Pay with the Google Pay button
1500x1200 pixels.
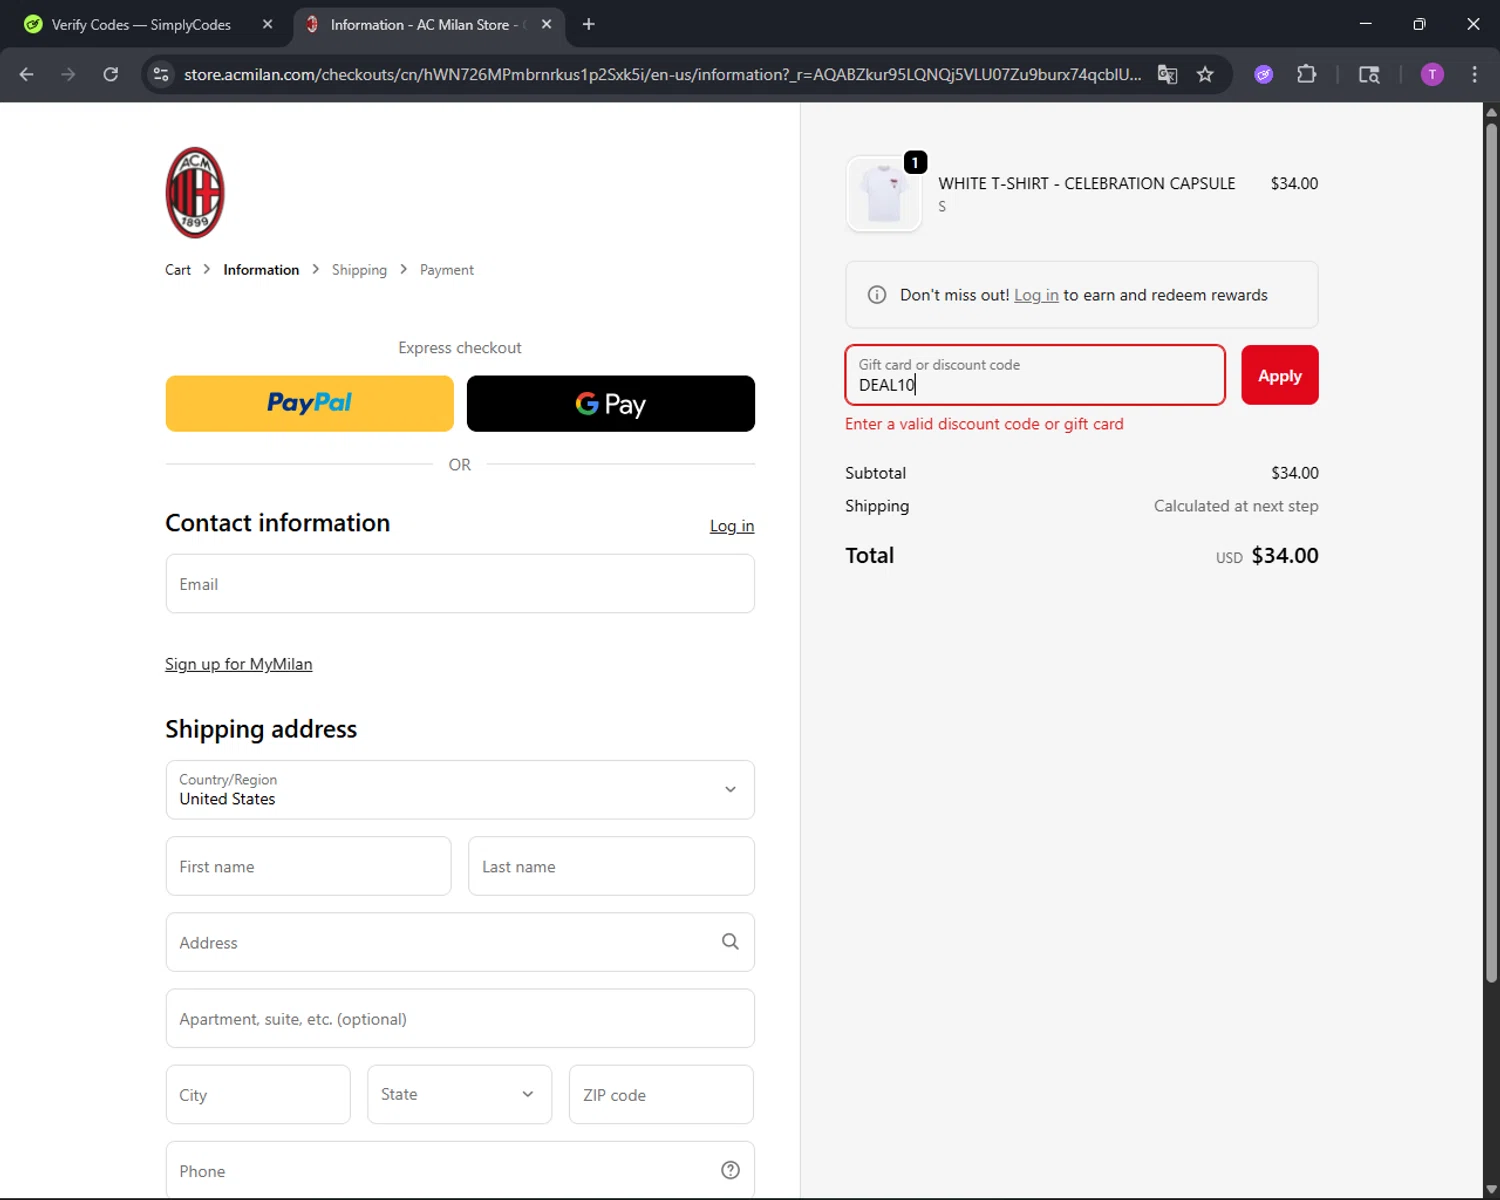point(611,403)
